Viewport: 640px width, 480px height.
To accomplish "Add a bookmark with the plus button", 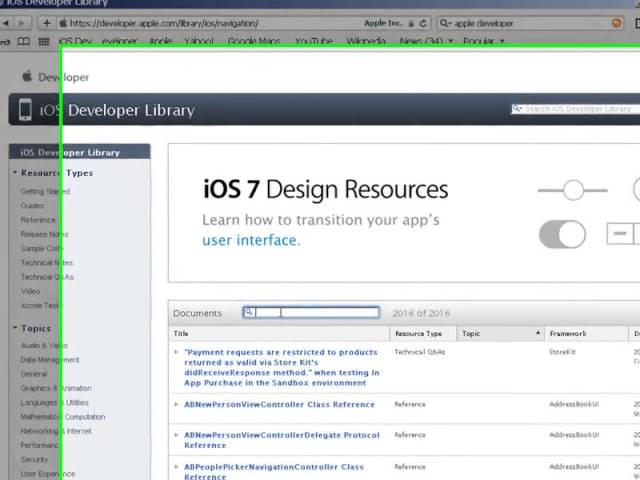I will 47,23.
